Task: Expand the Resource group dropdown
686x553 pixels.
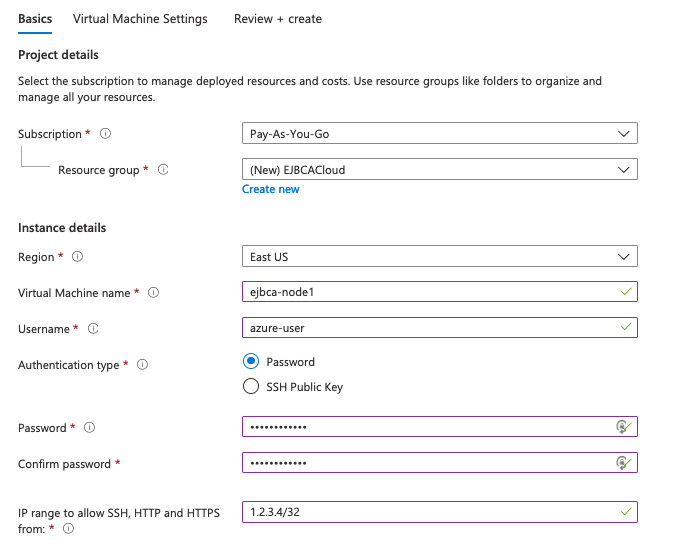Action: pos(439,170)
